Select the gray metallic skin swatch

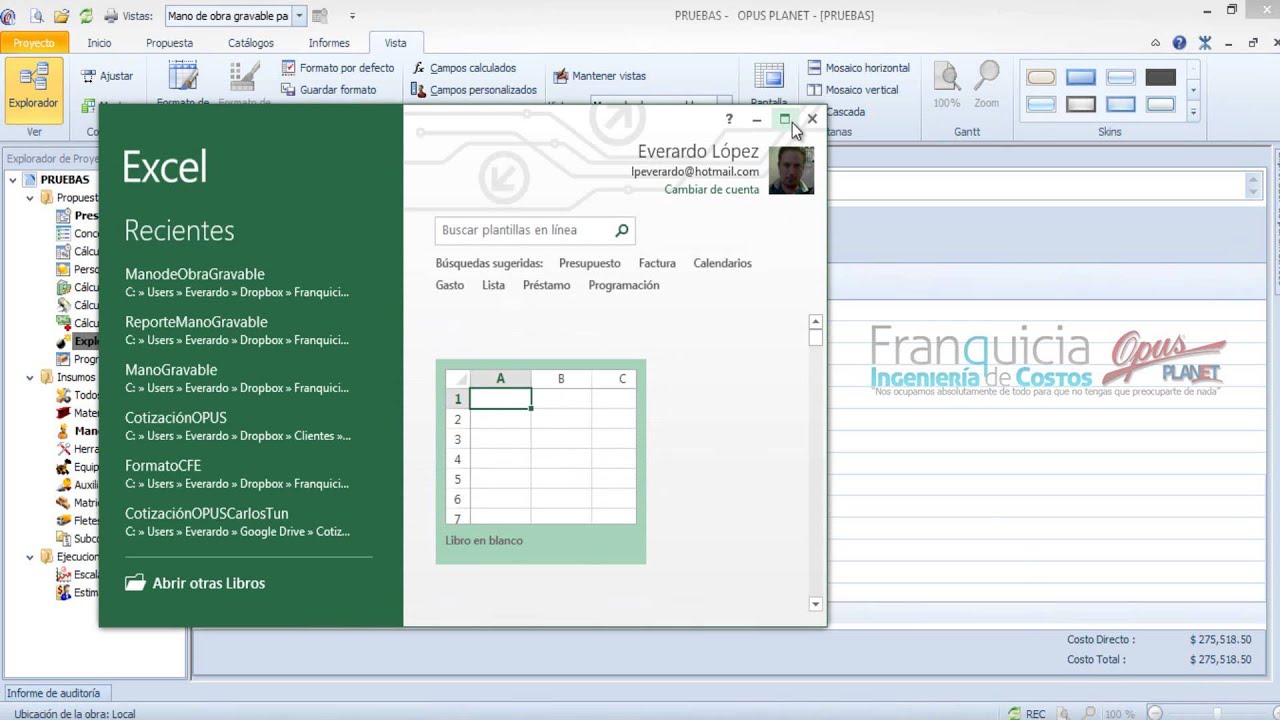pyautogui.click(x=1081, y=104)
